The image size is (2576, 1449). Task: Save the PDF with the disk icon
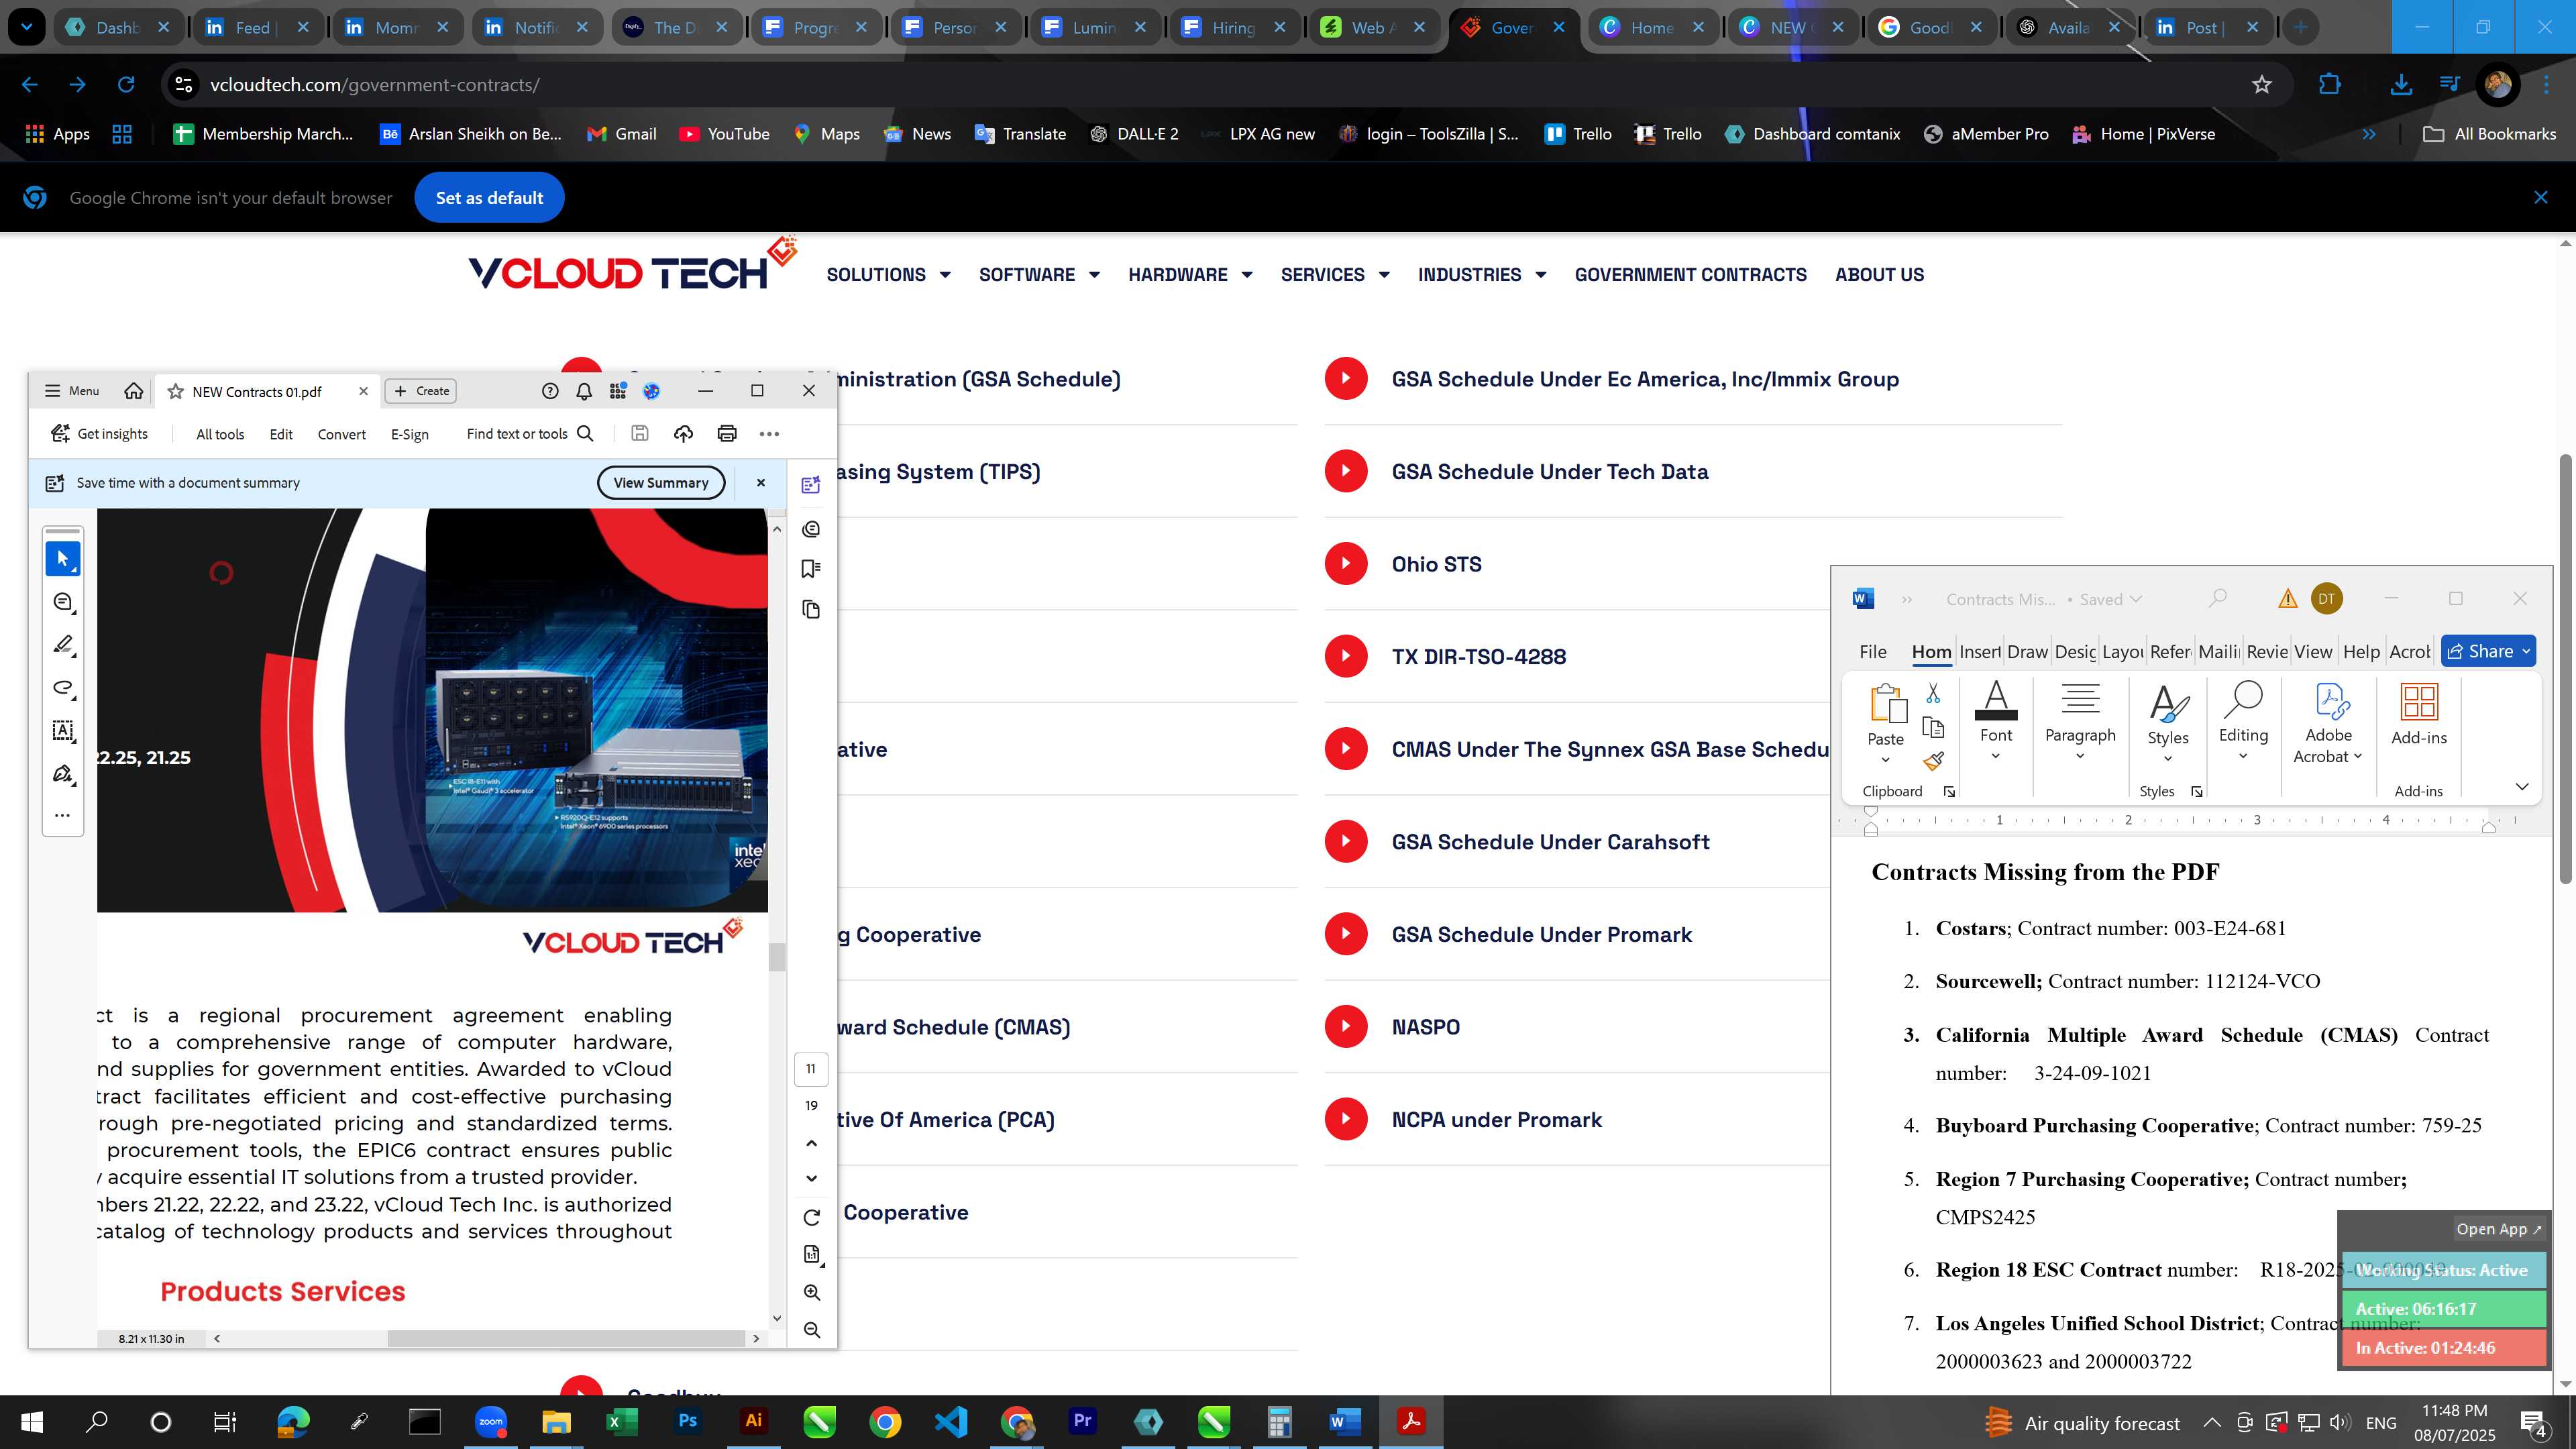(640, 433)
